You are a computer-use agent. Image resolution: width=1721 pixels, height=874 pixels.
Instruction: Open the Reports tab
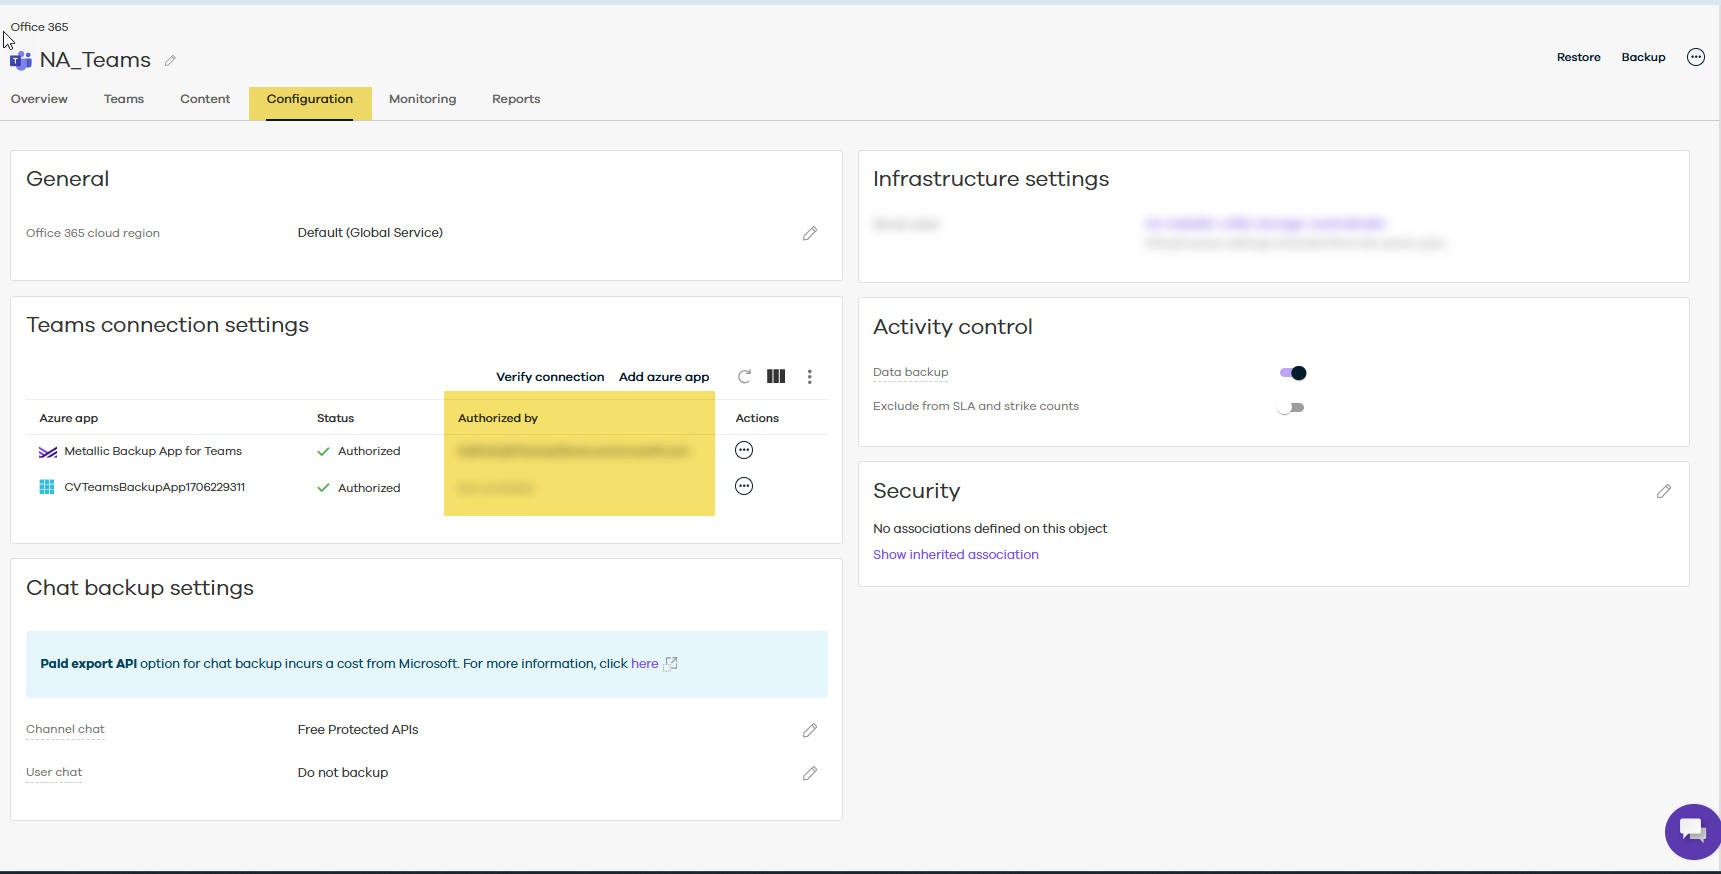click(x=516, y=99)
